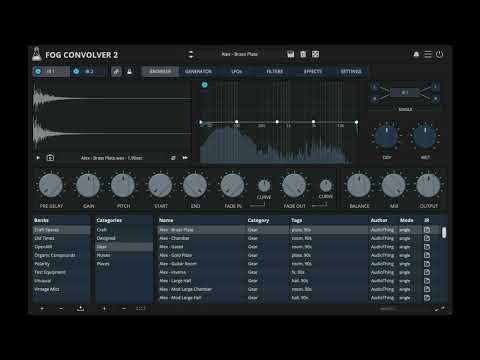The height and width of the screenshot is (360, 480).
Task: Click the snapshot camera icon under the waveform
Action: point(50,158)
